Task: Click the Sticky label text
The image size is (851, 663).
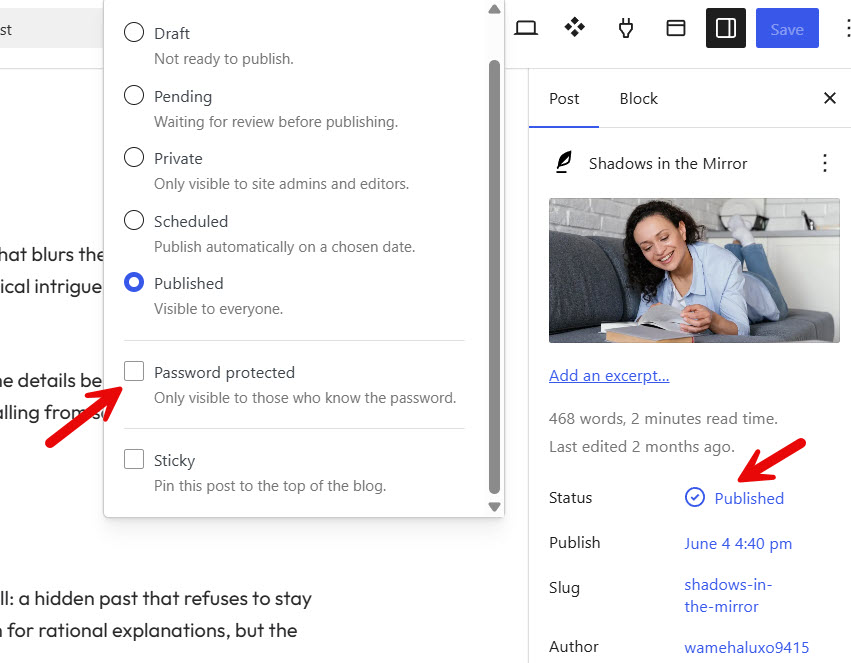Action: 174,460
